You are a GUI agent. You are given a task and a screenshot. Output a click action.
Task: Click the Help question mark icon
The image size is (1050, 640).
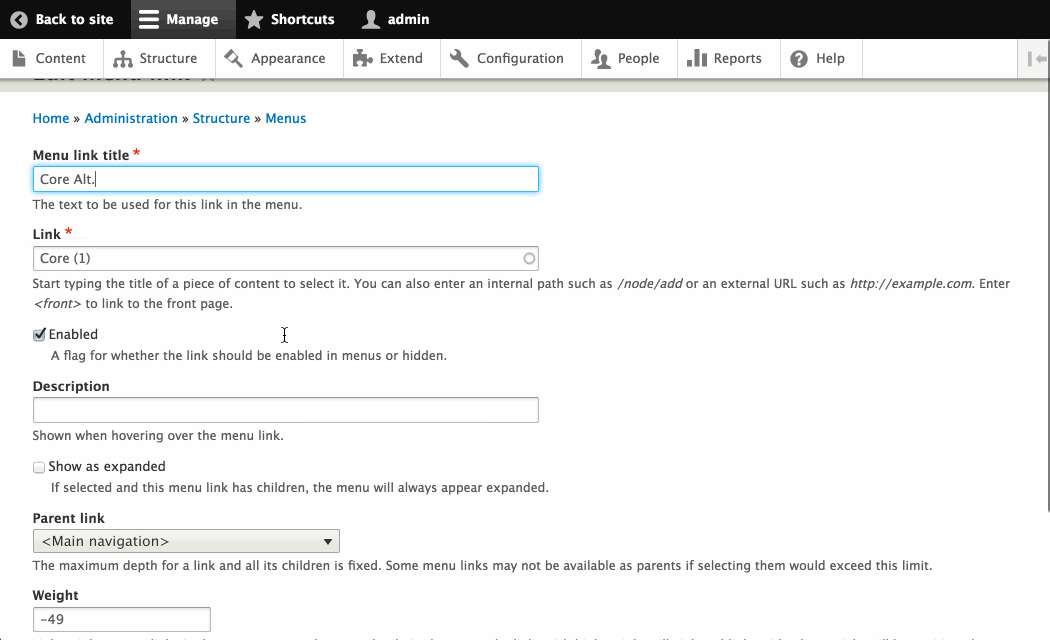tap(799, 59)
